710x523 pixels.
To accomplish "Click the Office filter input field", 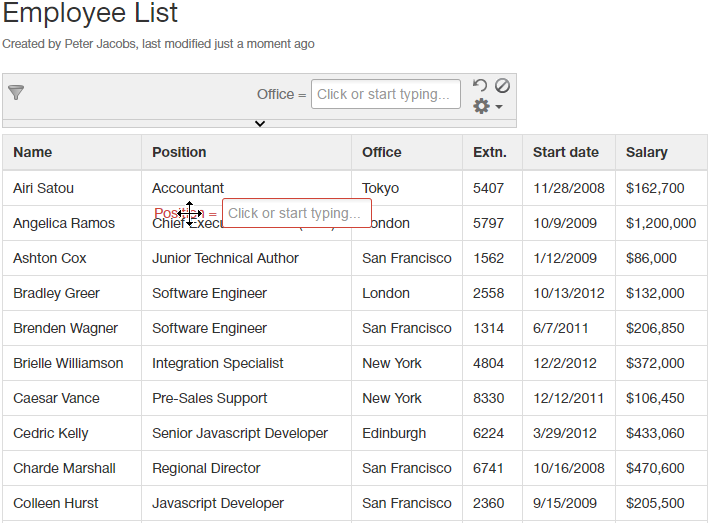I will pos(385,94).
